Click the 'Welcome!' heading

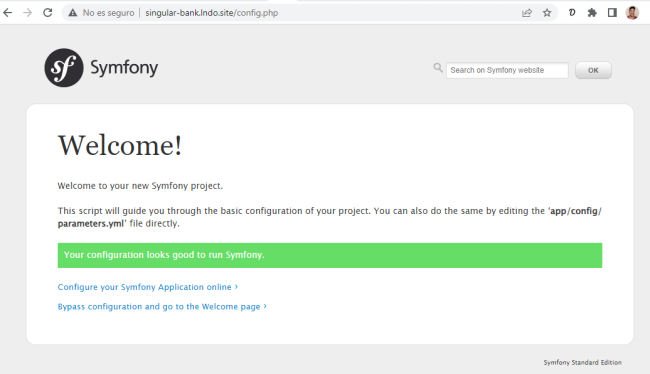[x=120, y=146]
